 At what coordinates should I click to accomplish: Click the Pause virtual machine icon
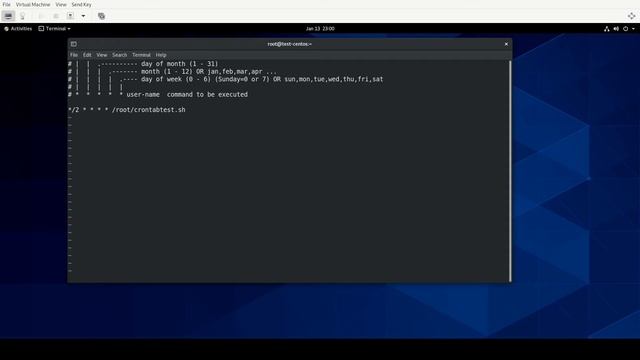click(56, 16)
